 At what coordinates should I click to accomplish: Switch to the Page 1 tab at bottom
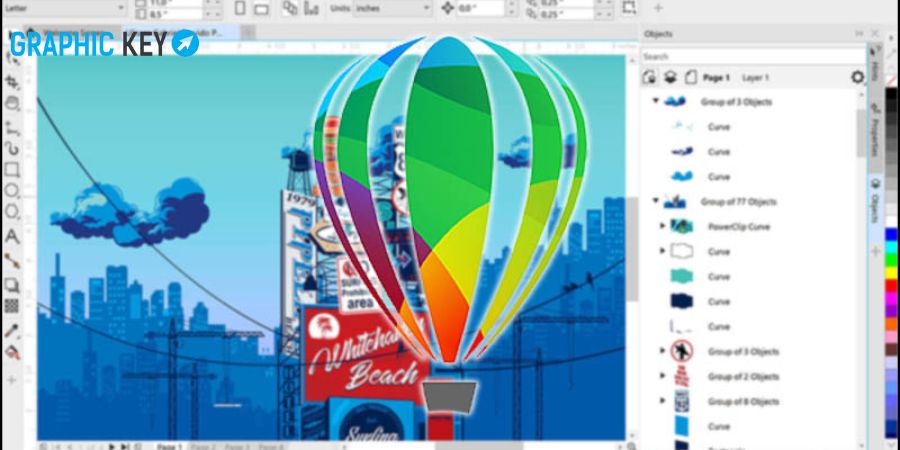[169, 446]
